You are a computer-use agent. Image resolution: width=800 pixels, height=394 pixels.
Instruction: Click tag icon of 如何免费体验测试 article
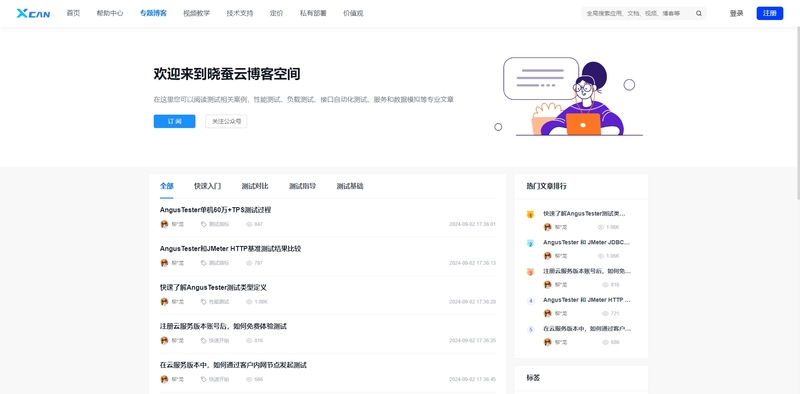click(204, 340)
